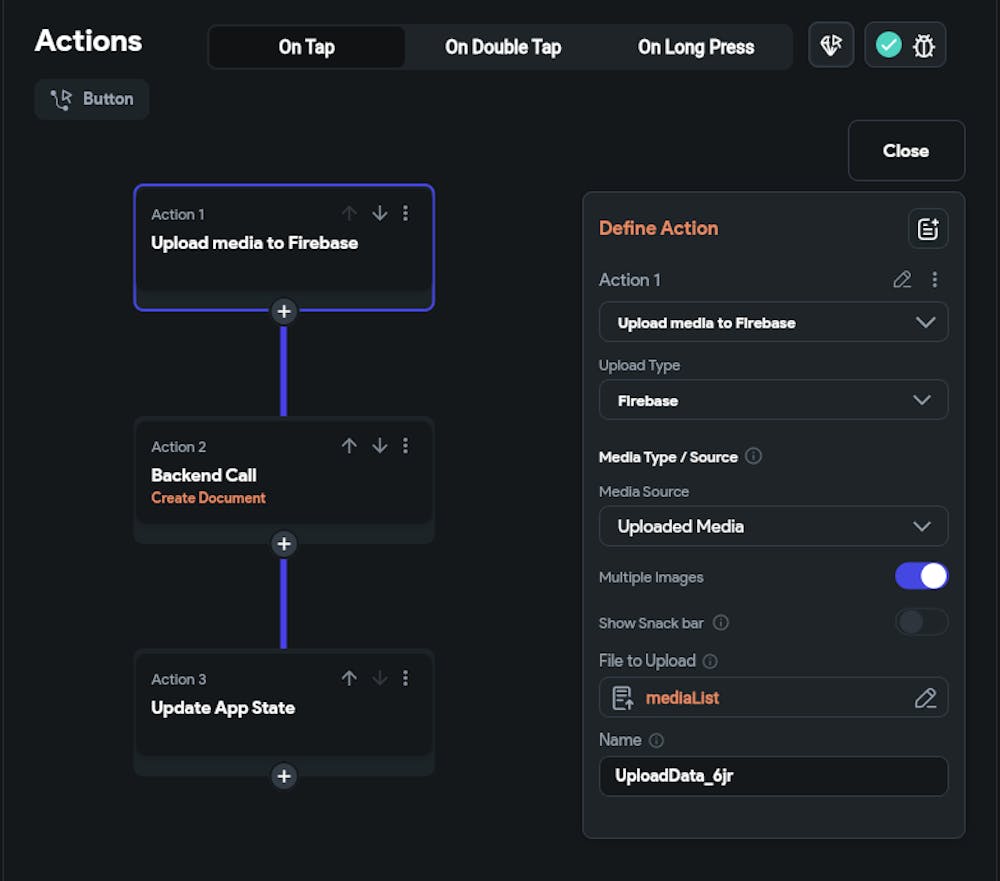The height and width of the screenshot is (881, 1000).
Task: Move Action 2 up with arrow
Action: click(x=349, y=446)
